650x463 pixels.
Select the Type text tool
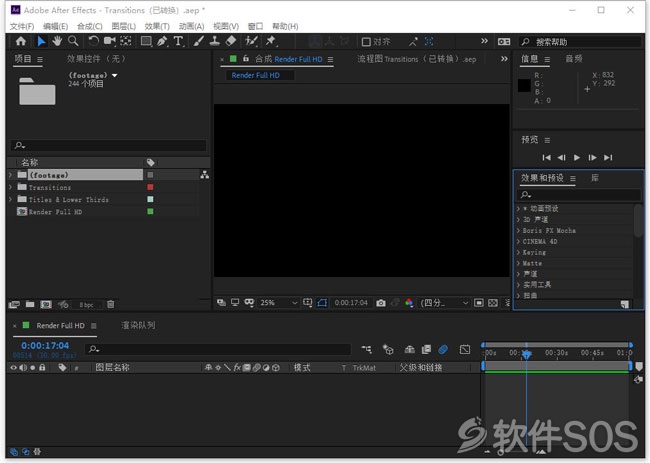pyautogui.click(x=178, y=41)
